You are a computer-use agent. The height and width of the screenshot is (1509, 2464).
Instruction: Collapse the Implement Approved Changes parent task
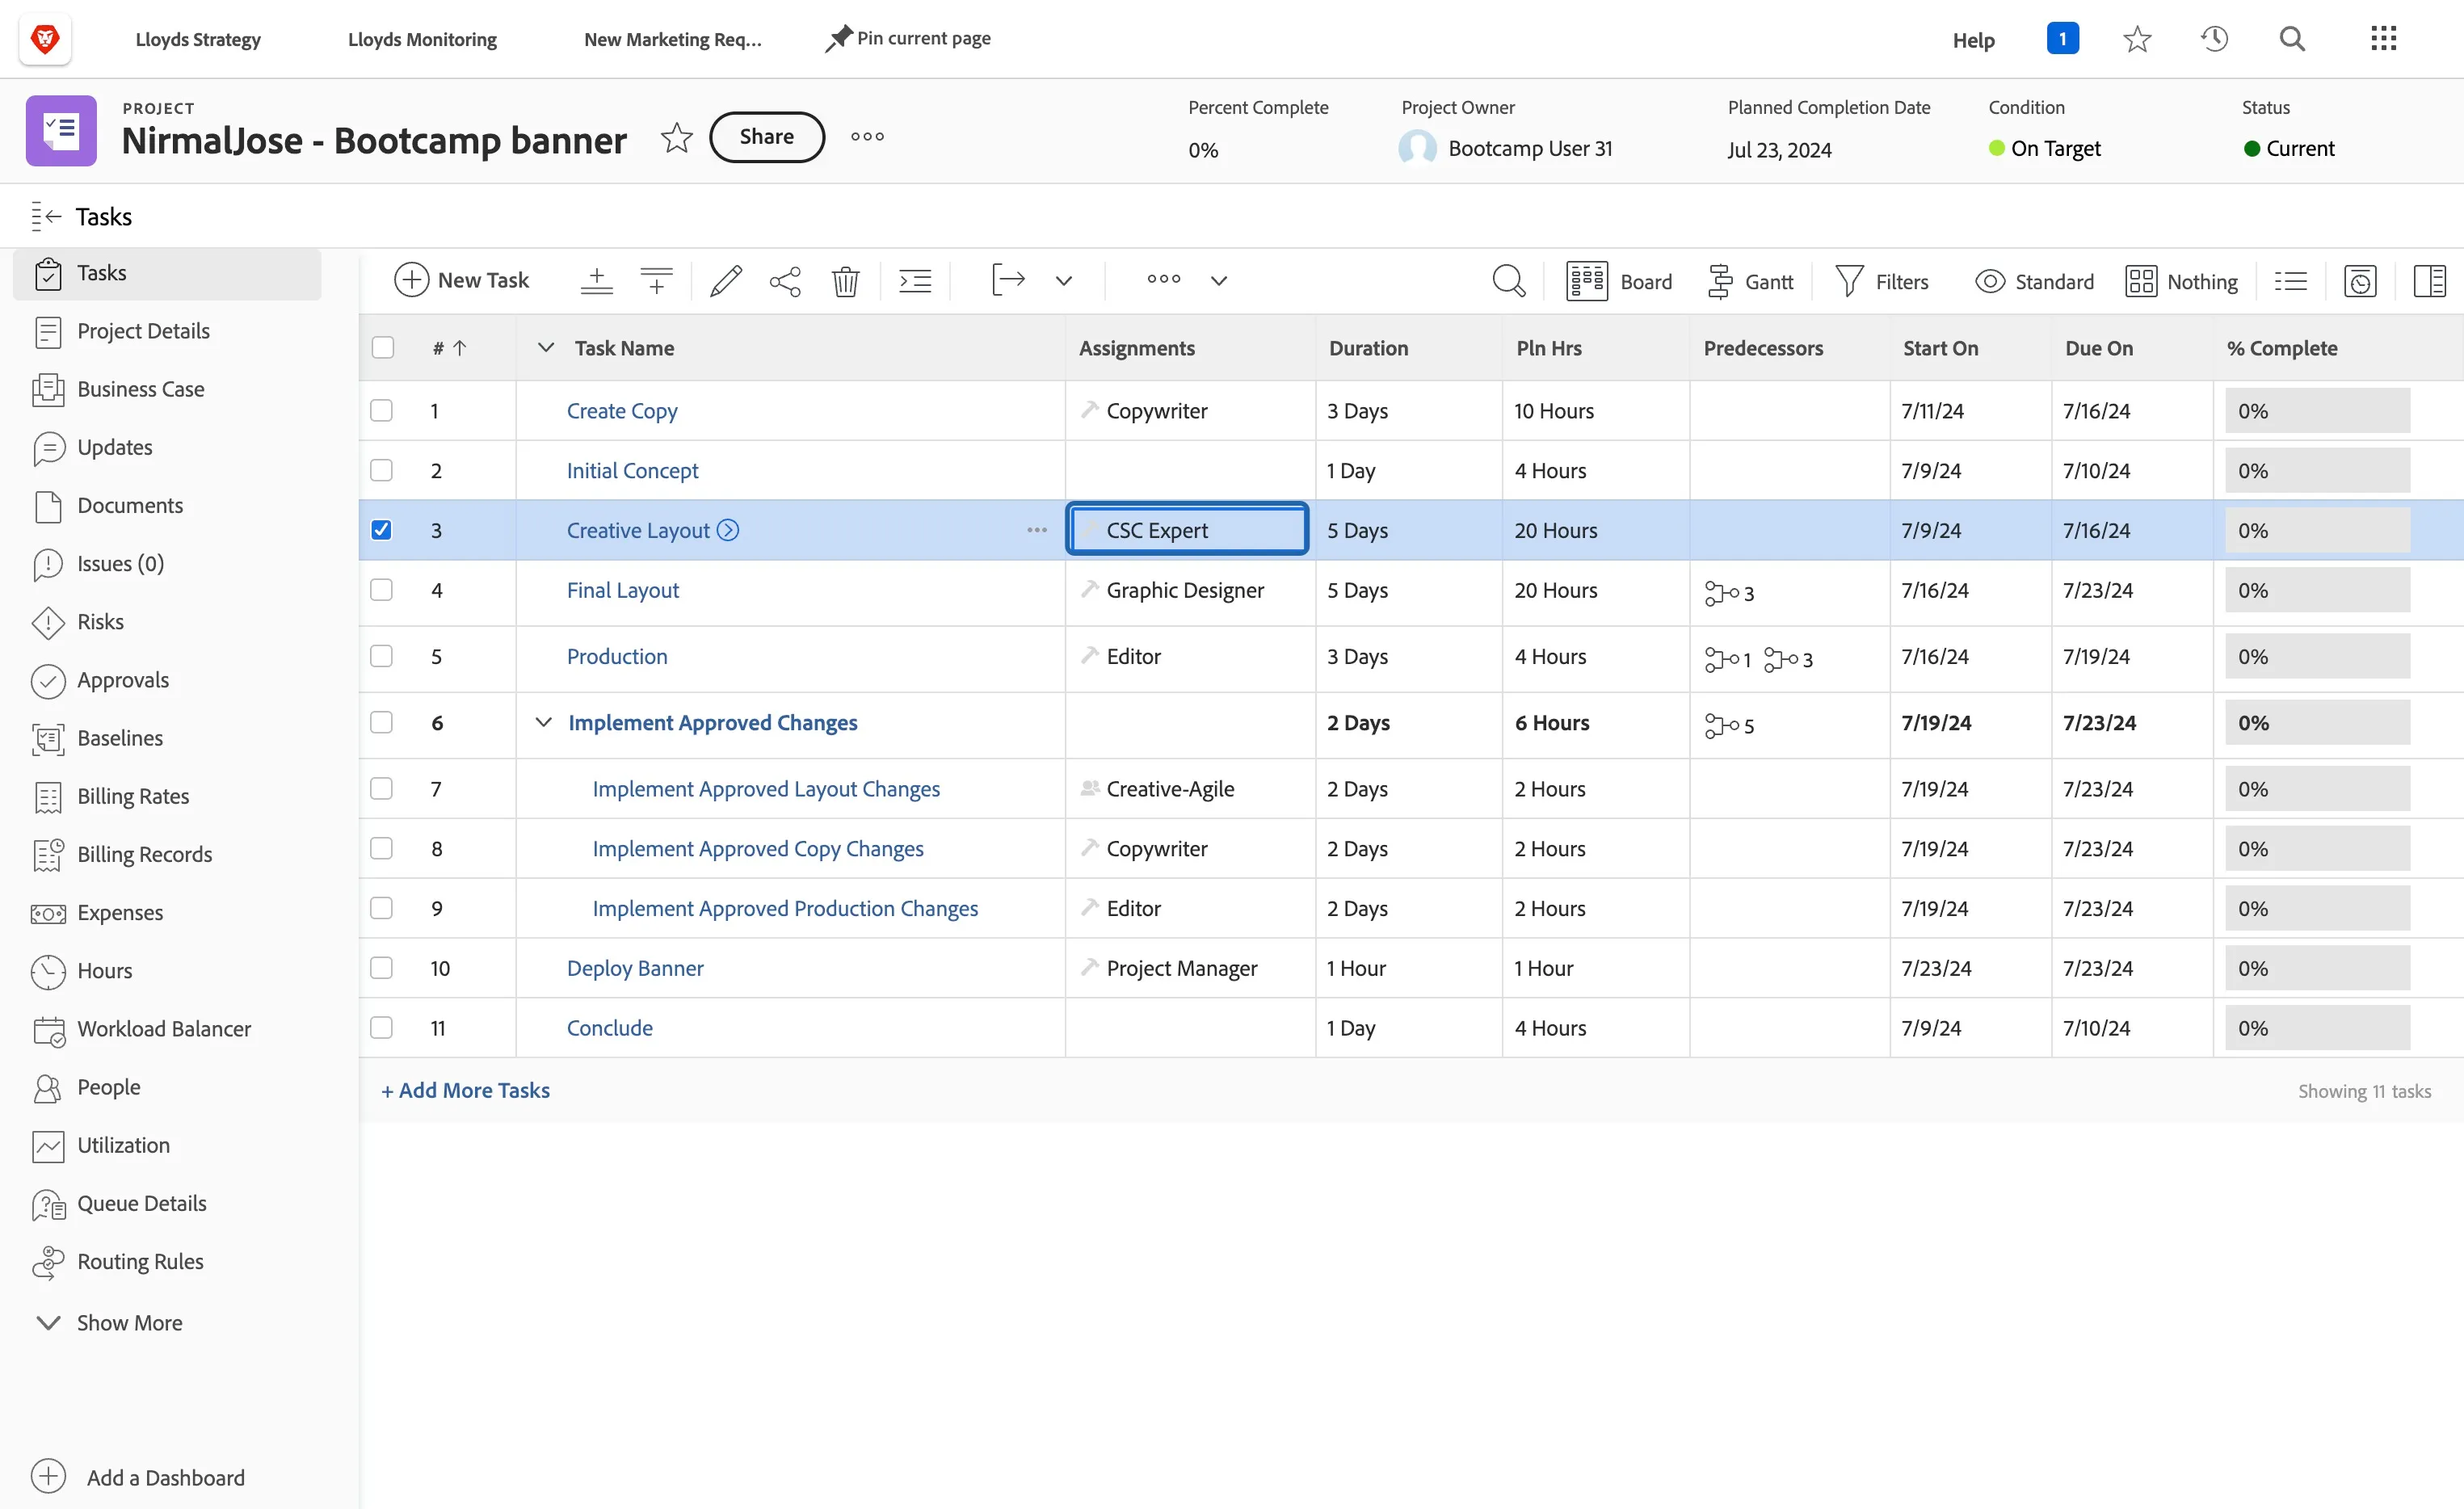pyautogui.click(x=543, y=722)
